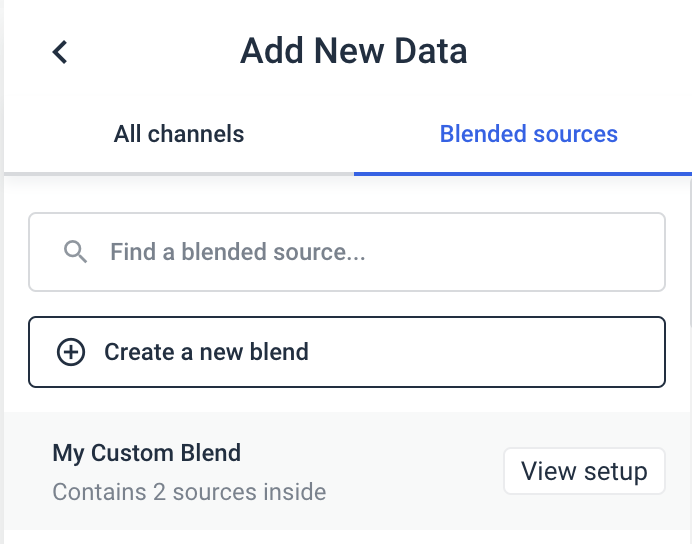Select the My Custom Blend entry
The width and height of the screenshot is (692, 544).
click(x=146, y=453)
